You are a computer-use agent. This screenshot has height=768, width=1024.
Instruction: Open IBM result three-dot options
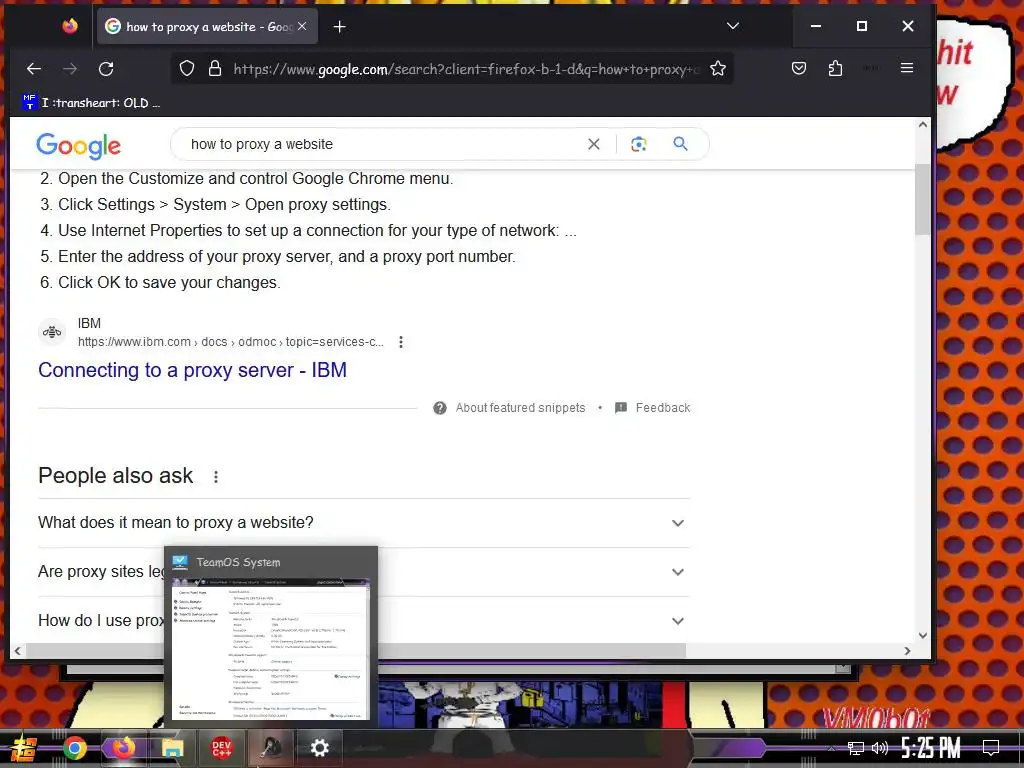(401, 342)
